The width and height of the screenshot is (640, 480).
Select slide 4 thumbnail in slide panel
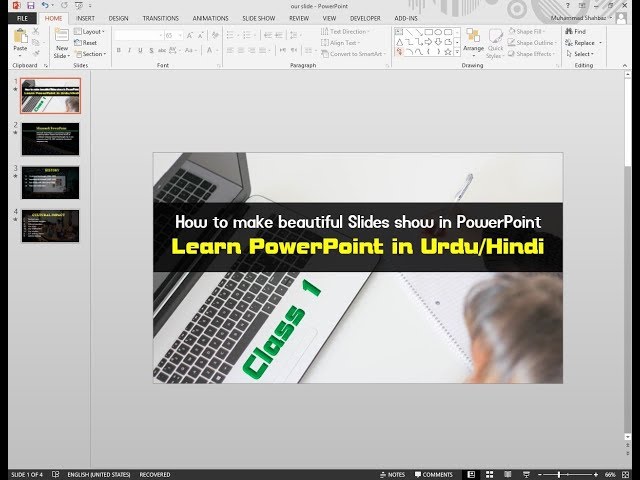(50, 226)
